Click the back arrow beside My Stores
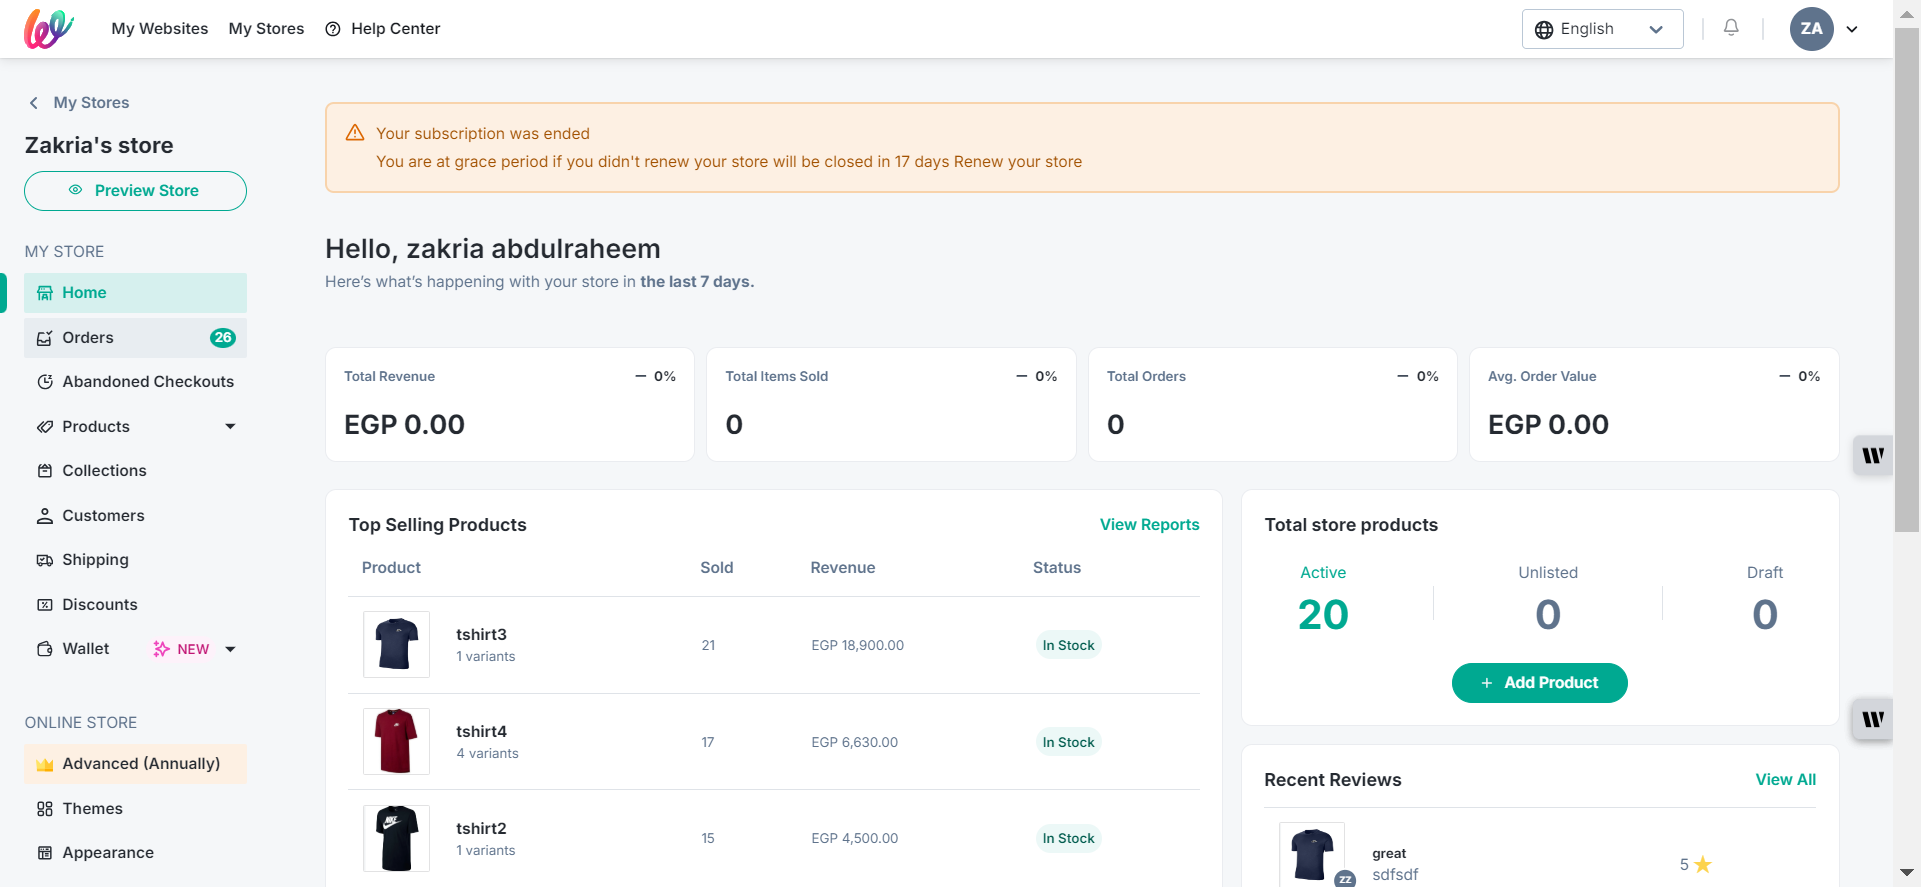Screen dimensions: 1921x887 [x=34, y=103]
